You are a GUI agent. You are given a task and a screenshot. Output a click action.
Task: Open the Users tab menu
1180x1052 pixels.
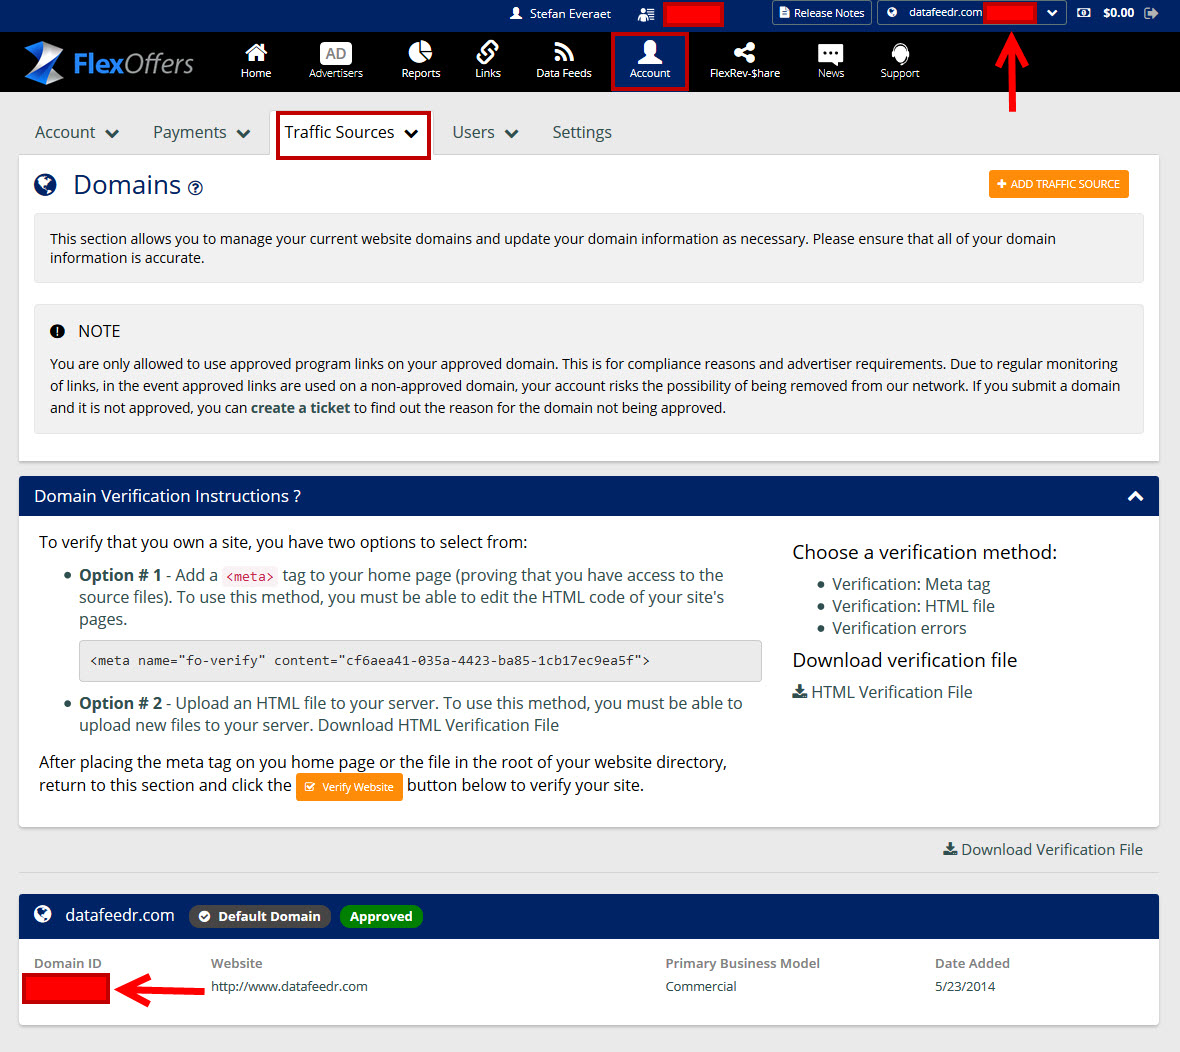point(485,133)
